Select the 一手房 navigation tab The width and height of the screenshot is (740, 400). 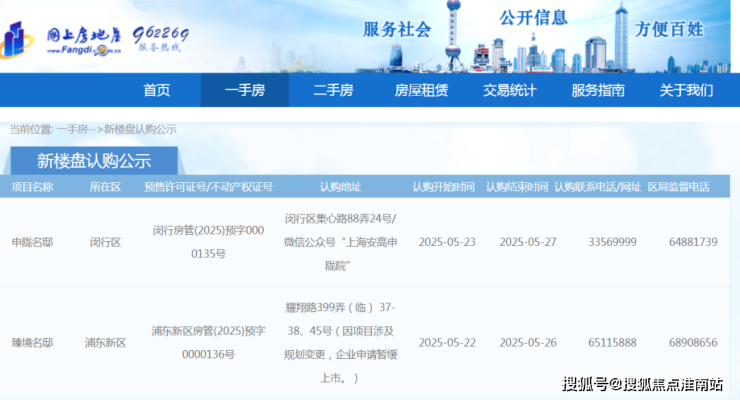coord(244,90)
